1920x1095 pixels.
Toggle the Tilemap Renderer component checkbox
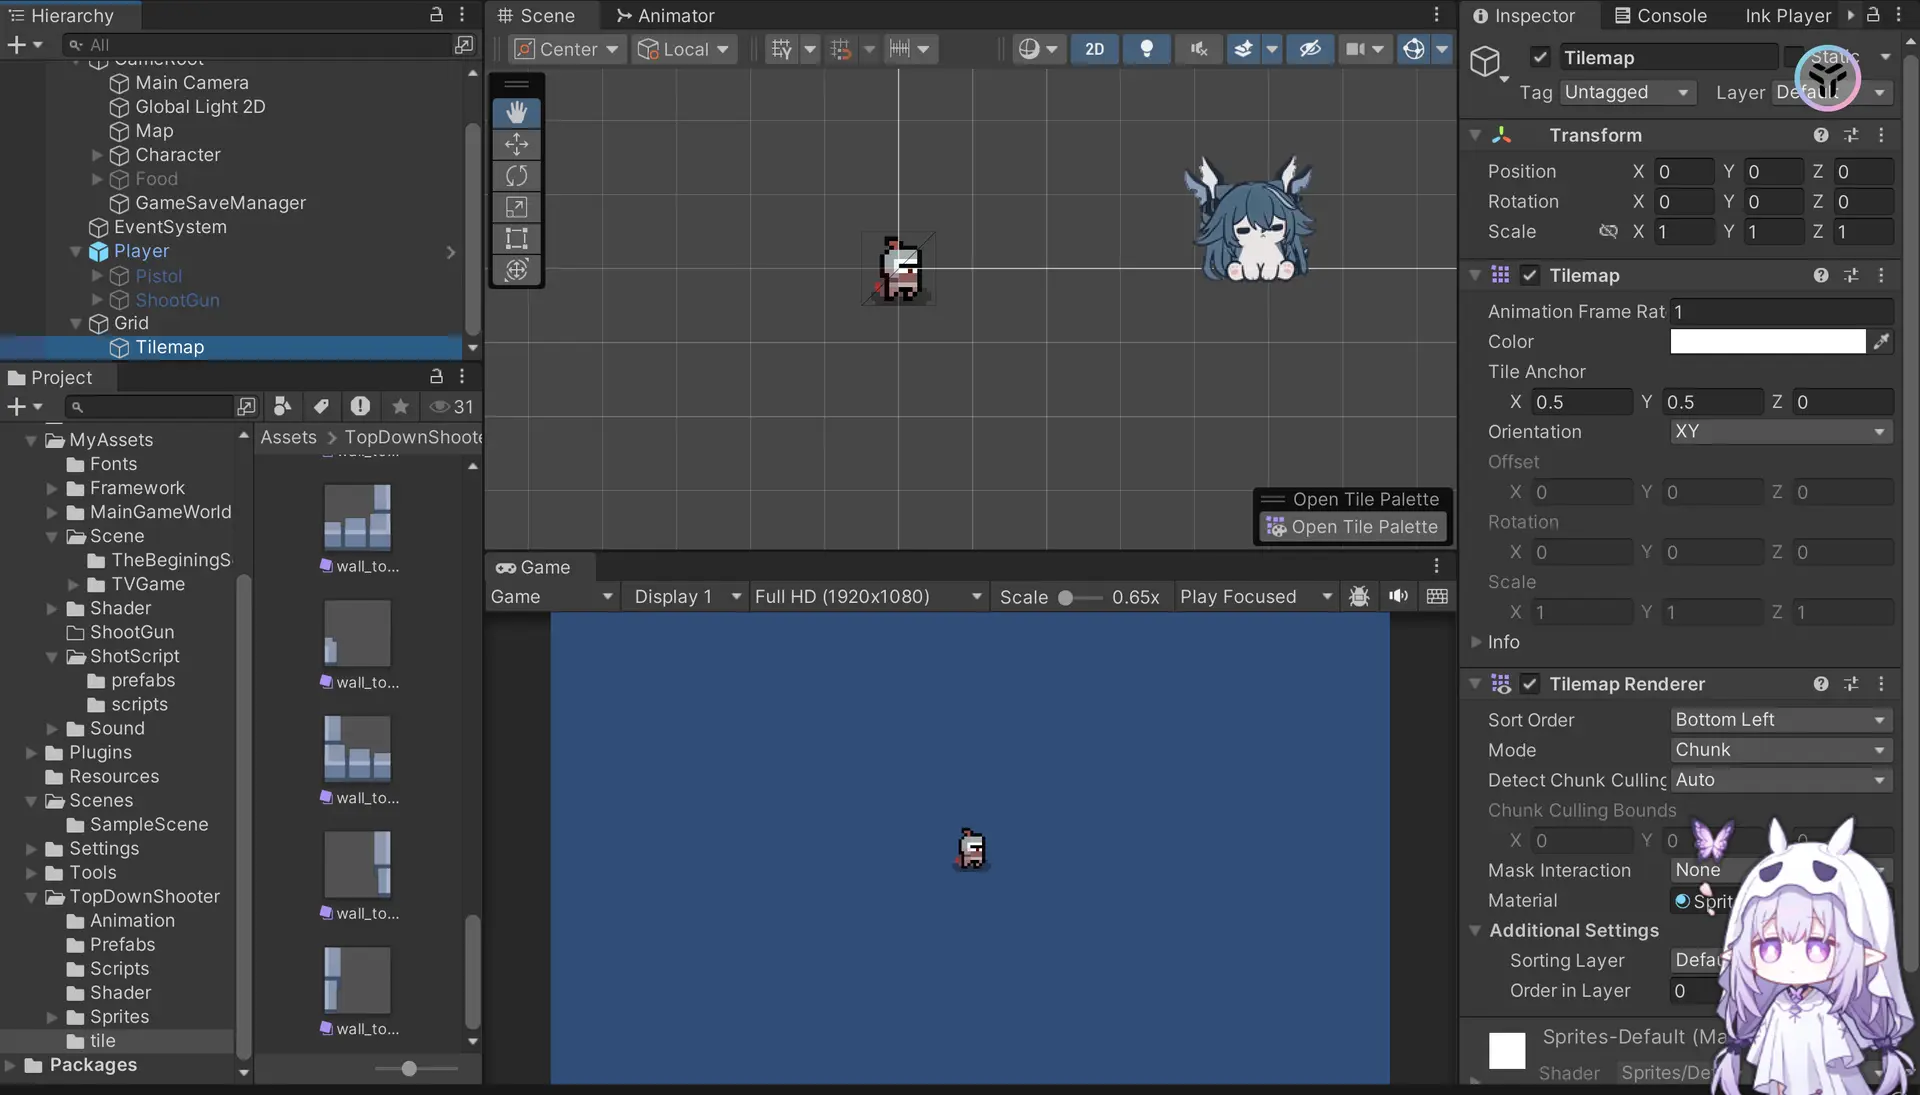click(1529, 684)
